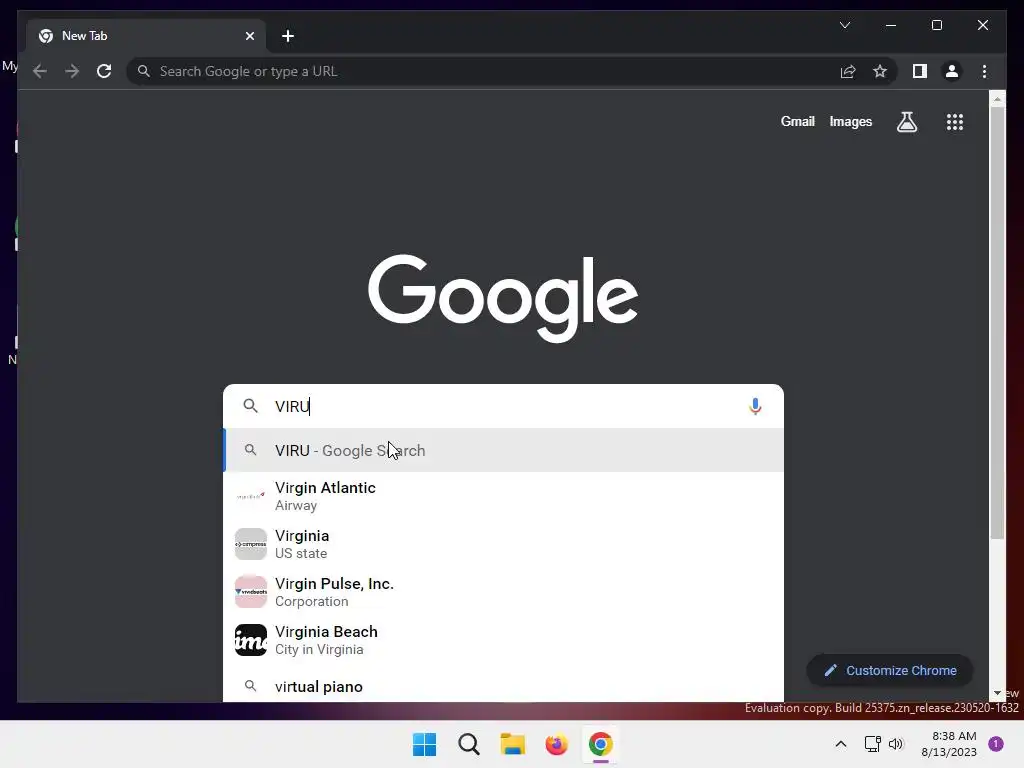Click Virgin Pulse logo thumbnail

pos(251,592)
